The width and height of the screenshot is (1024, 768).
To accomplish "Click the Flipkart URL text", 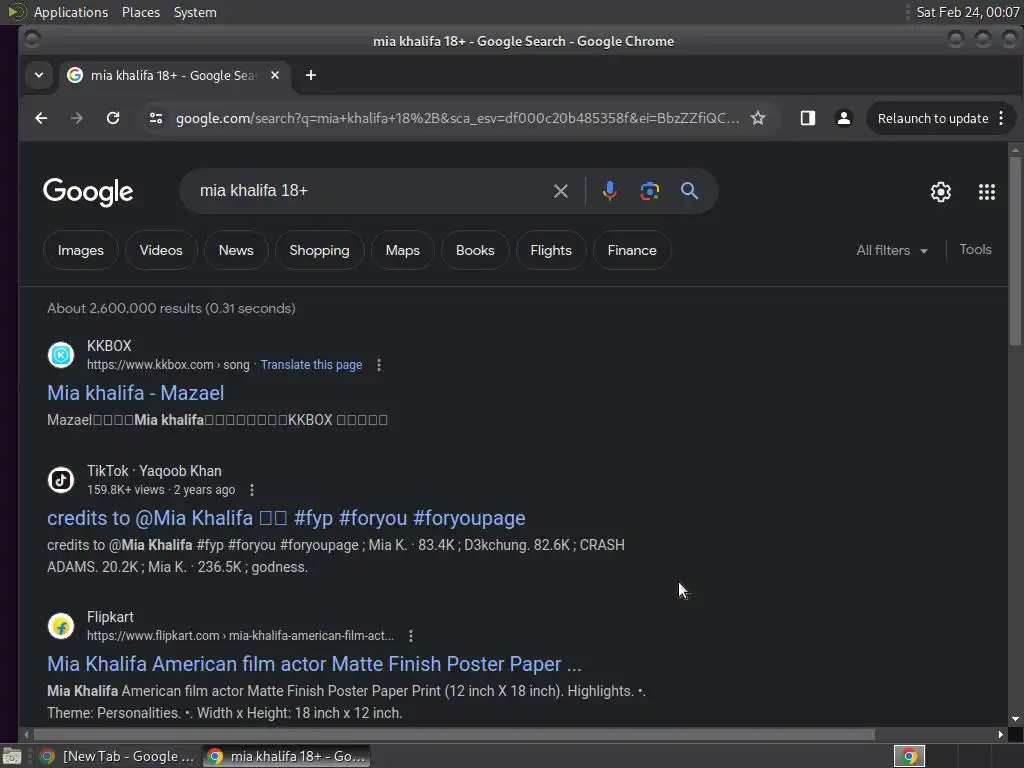I will (240, 635).
